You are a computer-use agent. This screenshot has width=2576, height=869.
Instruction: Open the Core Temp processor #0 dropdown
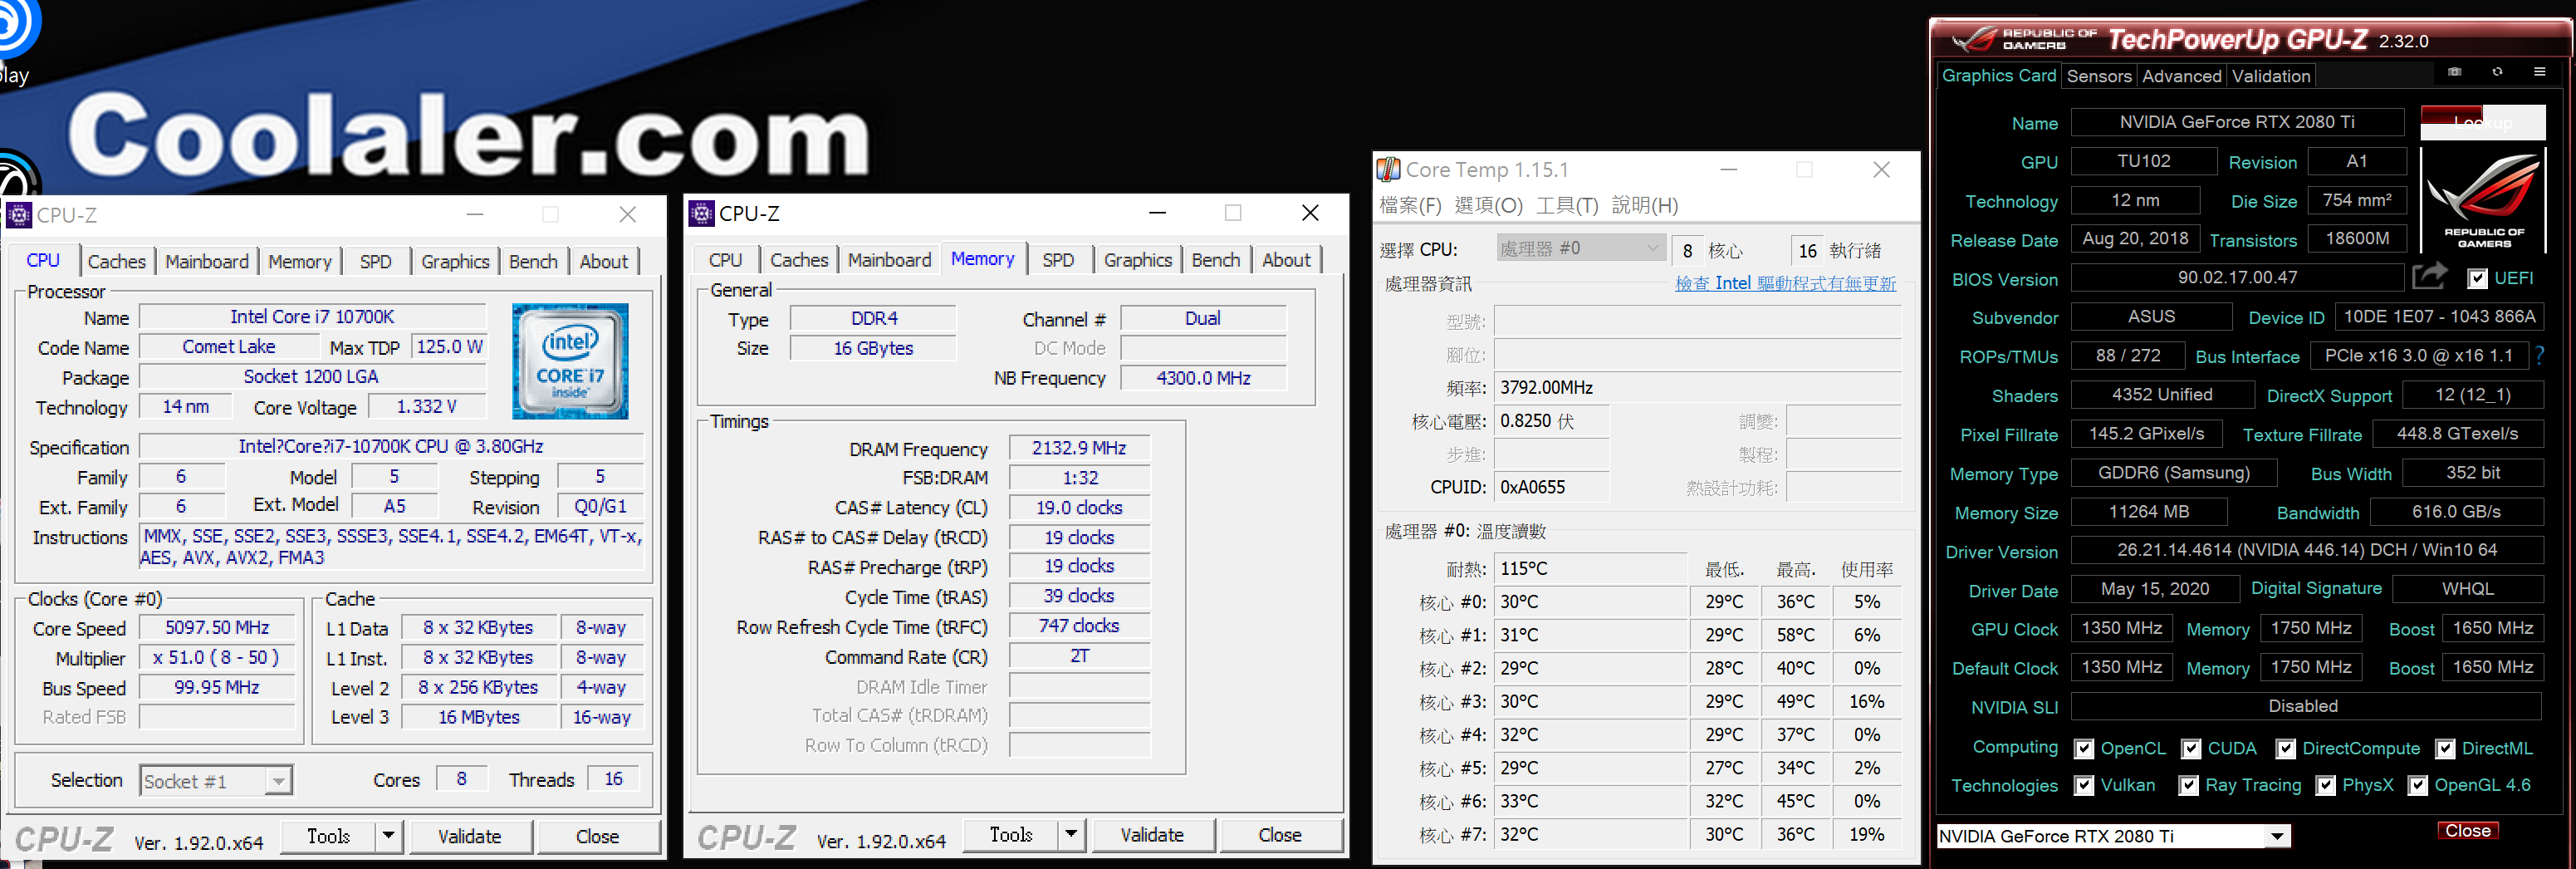[1580, 248]
